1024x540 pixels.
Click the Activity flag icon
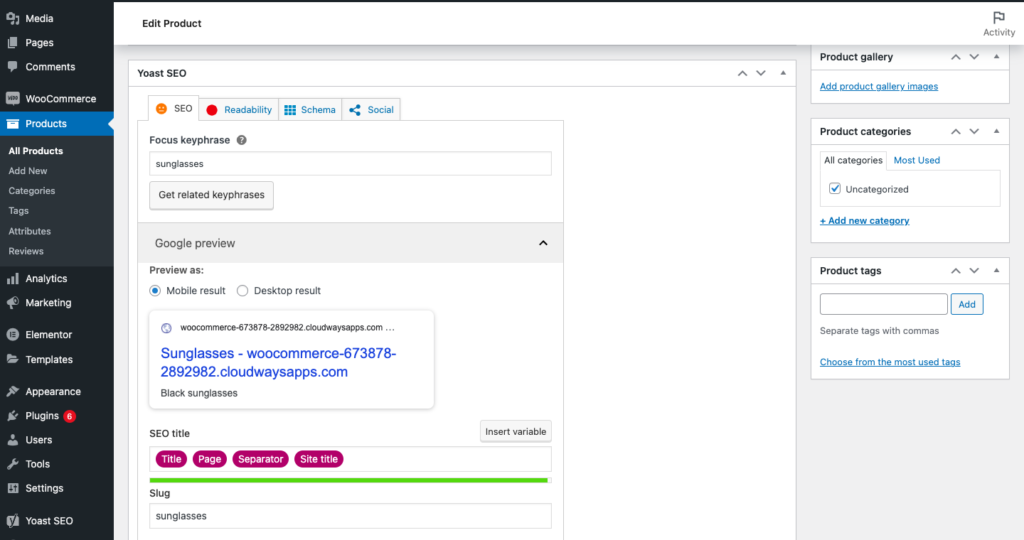point(999,18)
